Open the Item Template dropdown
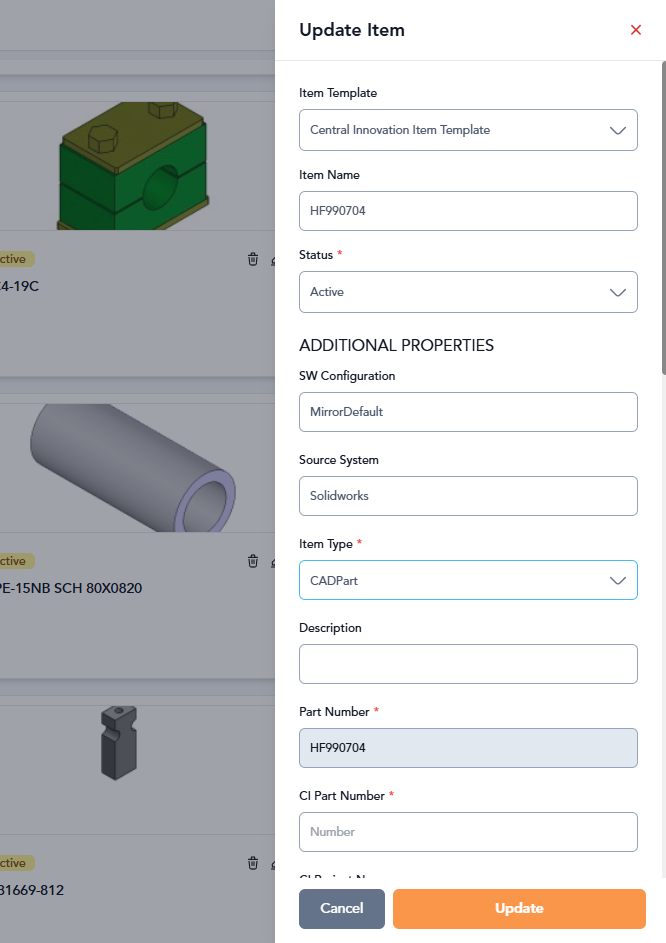Viewport: 666px width, 943px height. click(468, 130)
